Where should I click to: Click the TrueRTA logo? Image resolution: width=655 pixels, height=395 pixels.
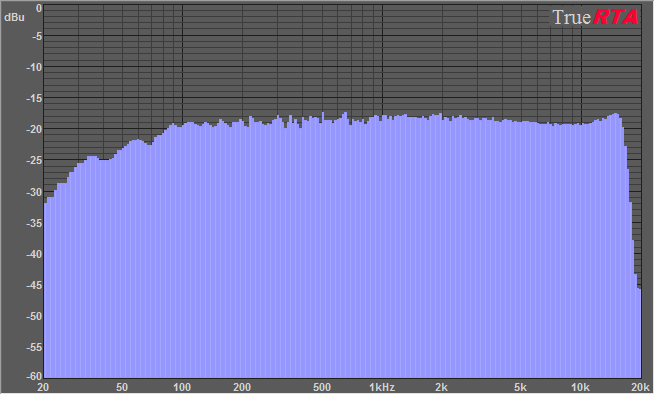595,17
